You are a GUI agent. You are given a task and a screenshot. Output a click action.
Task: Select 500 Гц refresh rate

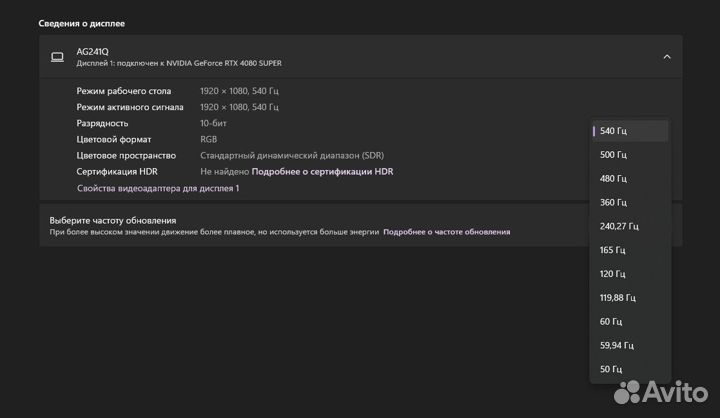[630, 155]
